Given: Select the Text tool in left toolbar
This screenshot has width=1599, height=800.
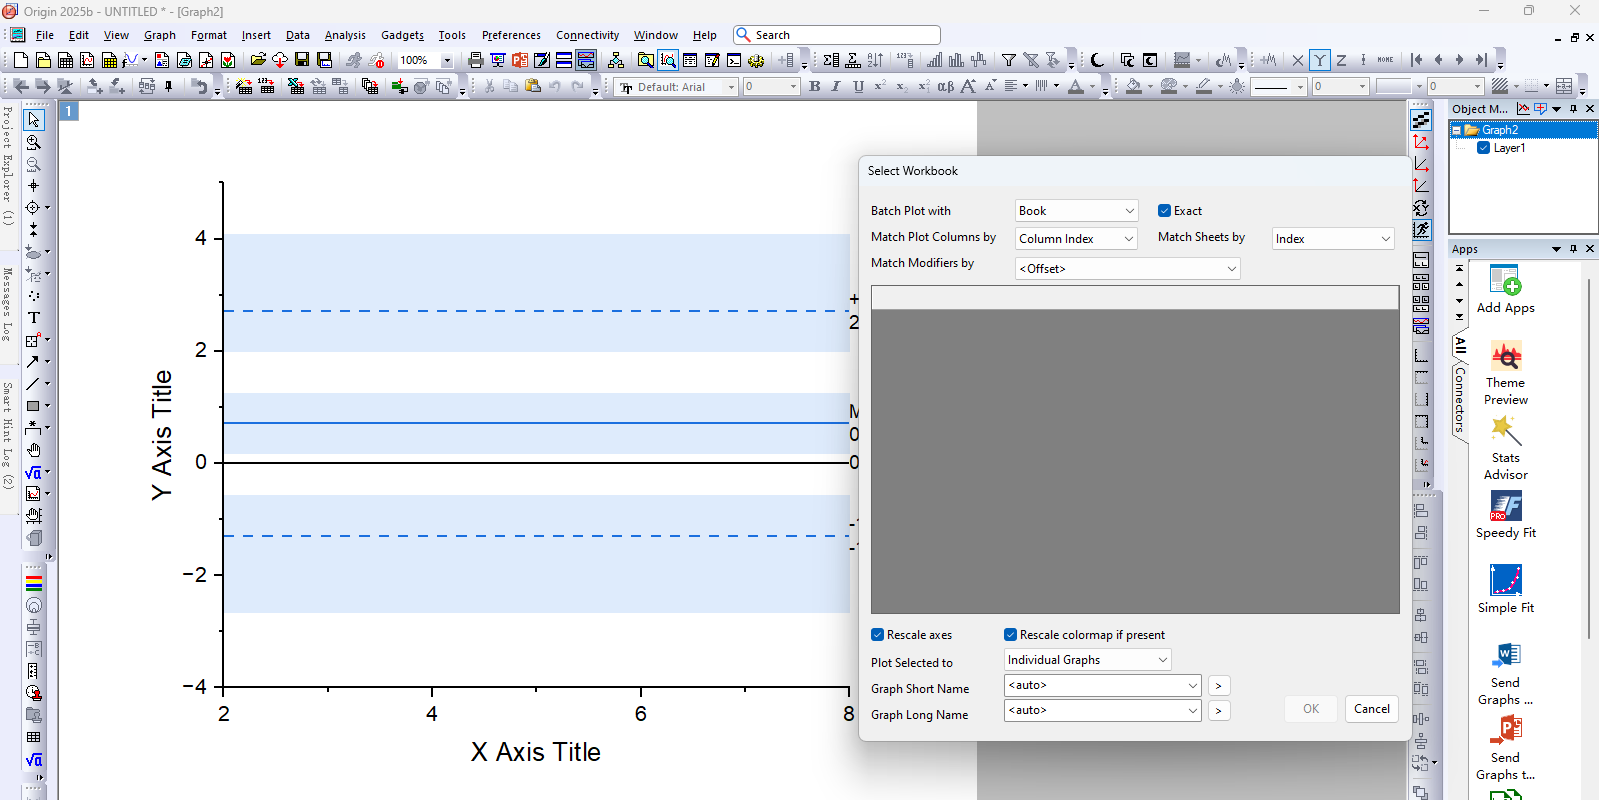Looking at the screenshot, I should point(33,318).
